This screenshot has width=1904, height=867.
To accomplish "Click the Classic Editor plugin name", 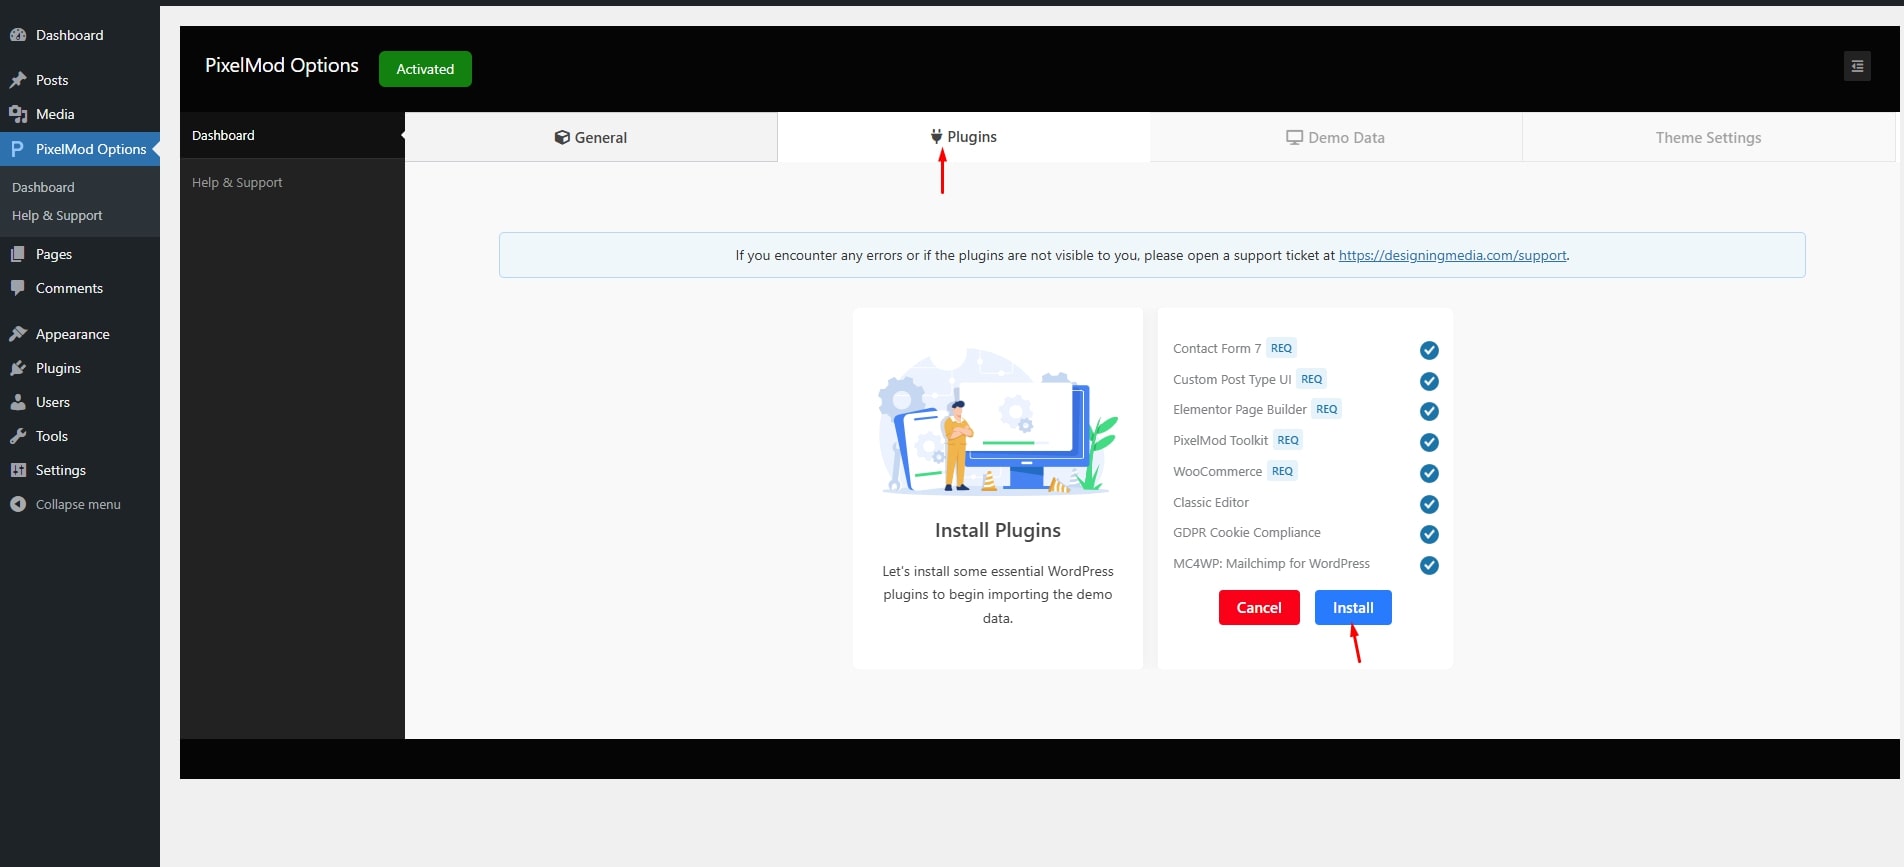I will [x=1211, y=502].
